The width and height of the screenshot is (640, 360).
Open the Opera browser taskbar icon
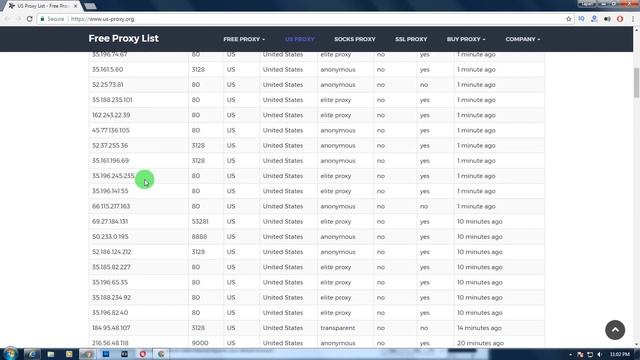click(x=142, y=354)
